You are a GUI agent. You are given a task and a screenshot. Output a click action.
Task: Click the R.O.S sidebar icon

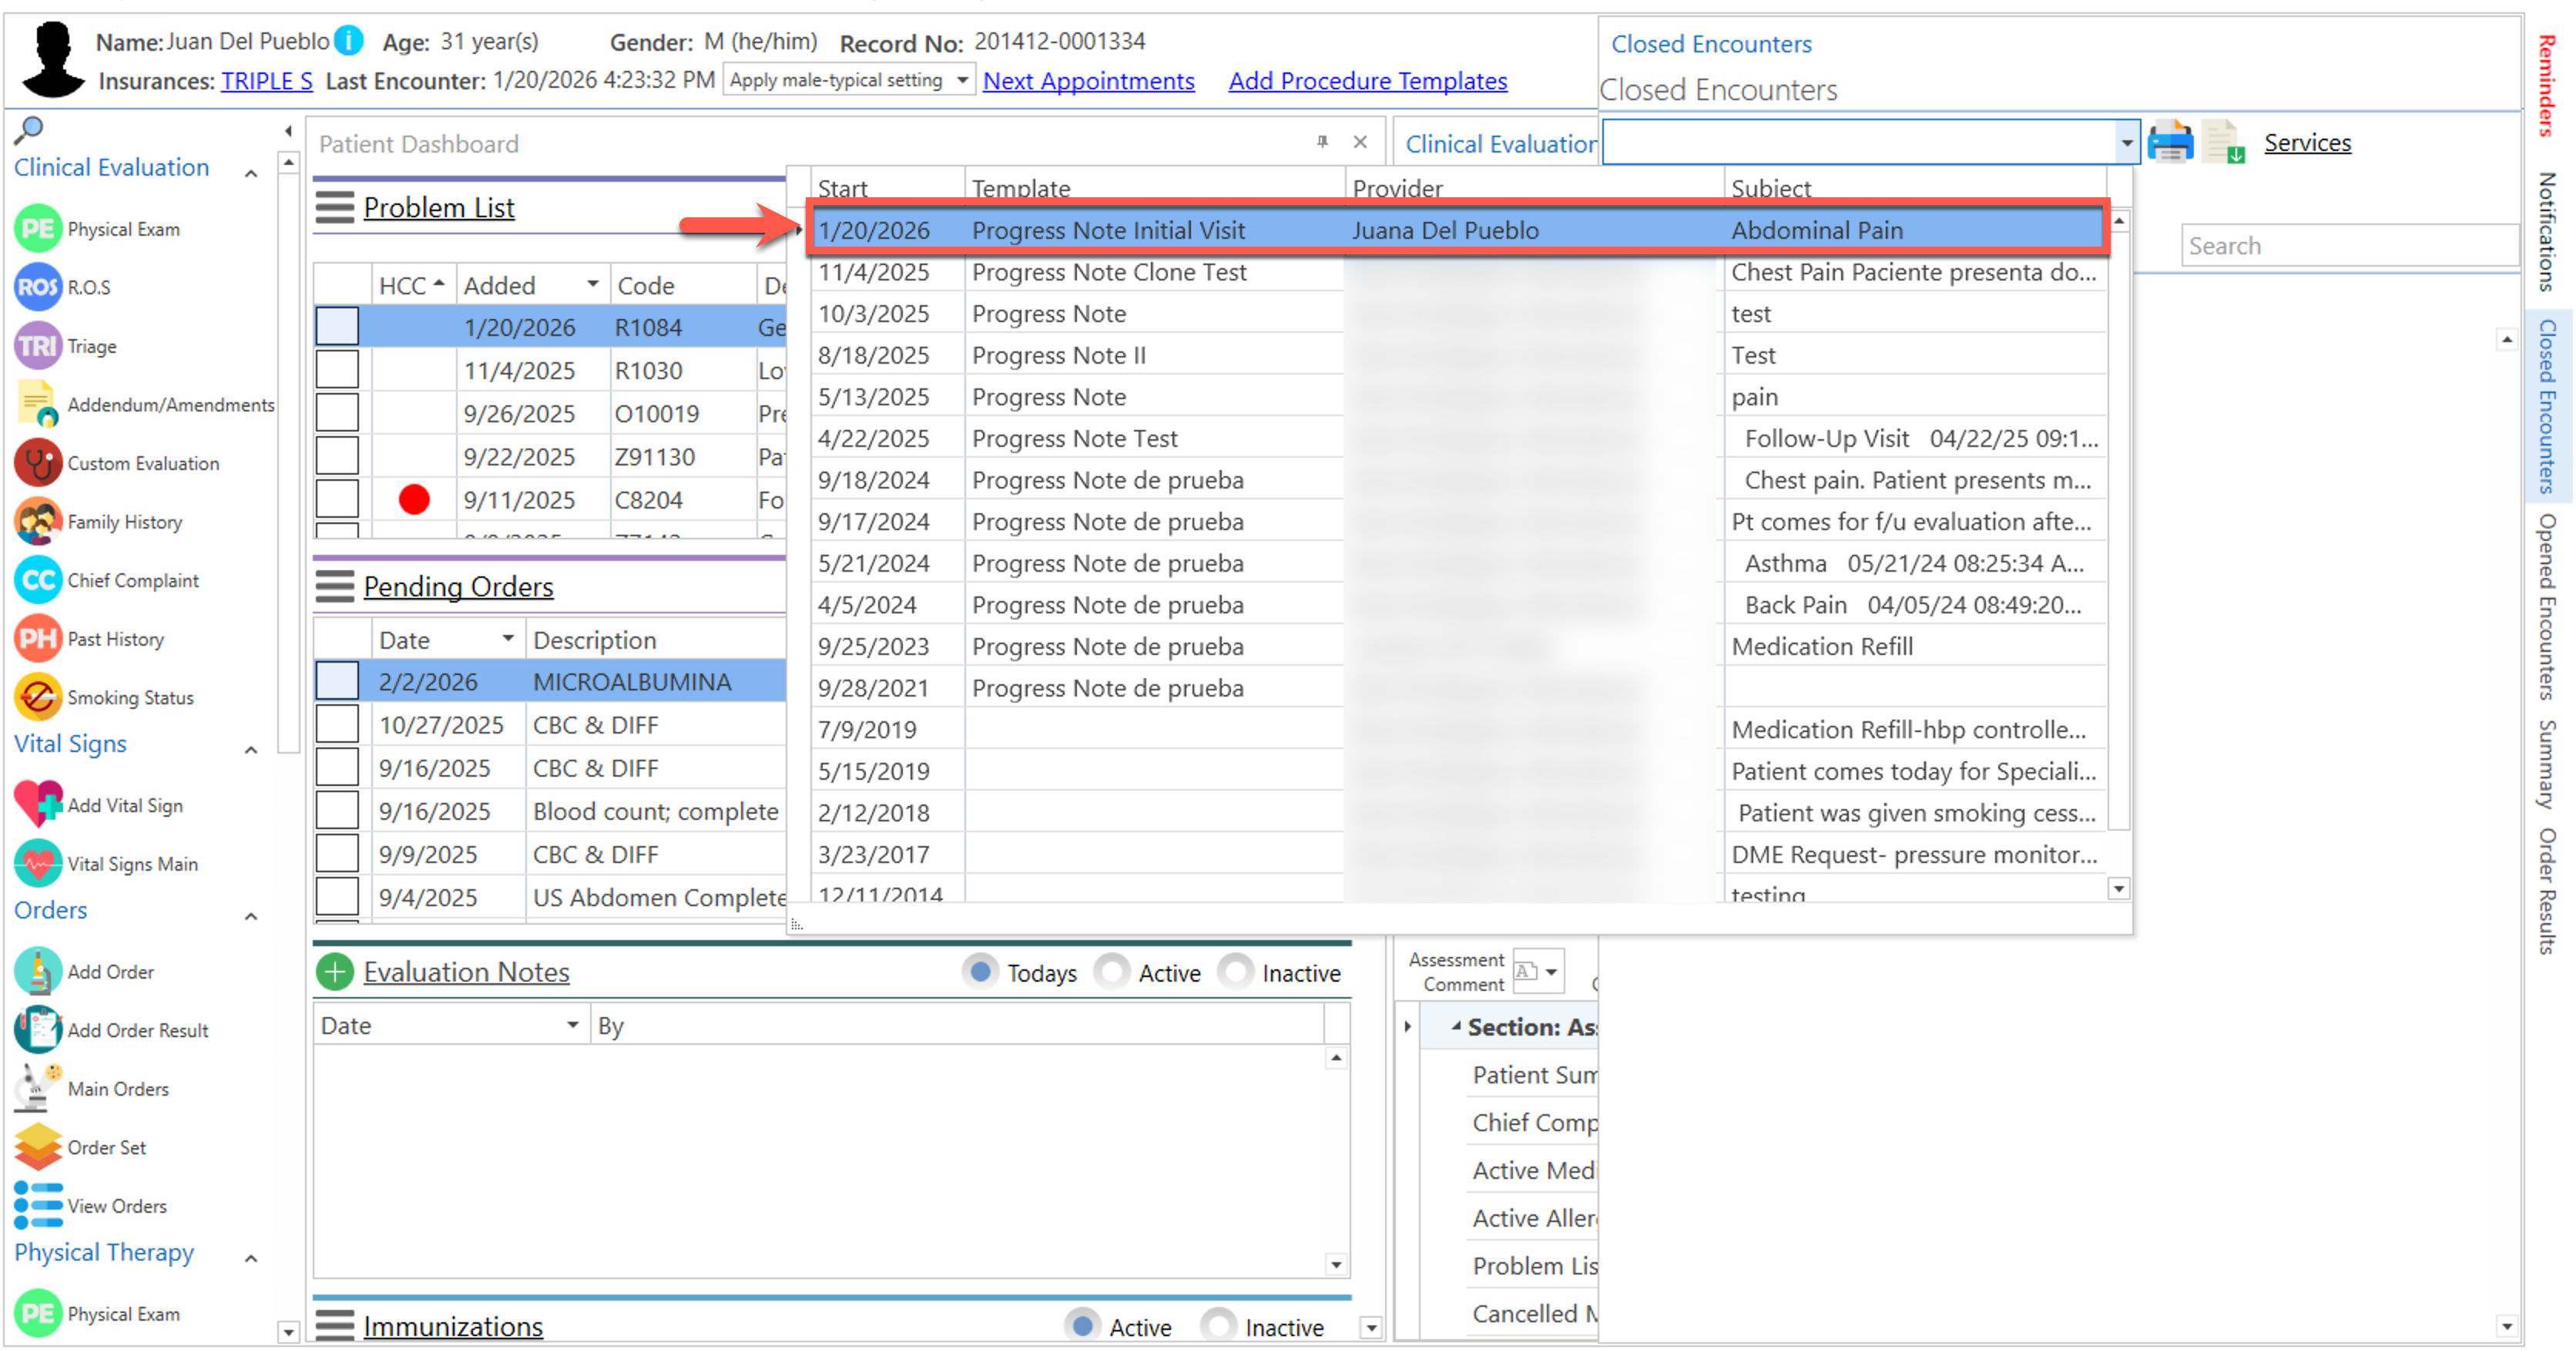[38, 288]
